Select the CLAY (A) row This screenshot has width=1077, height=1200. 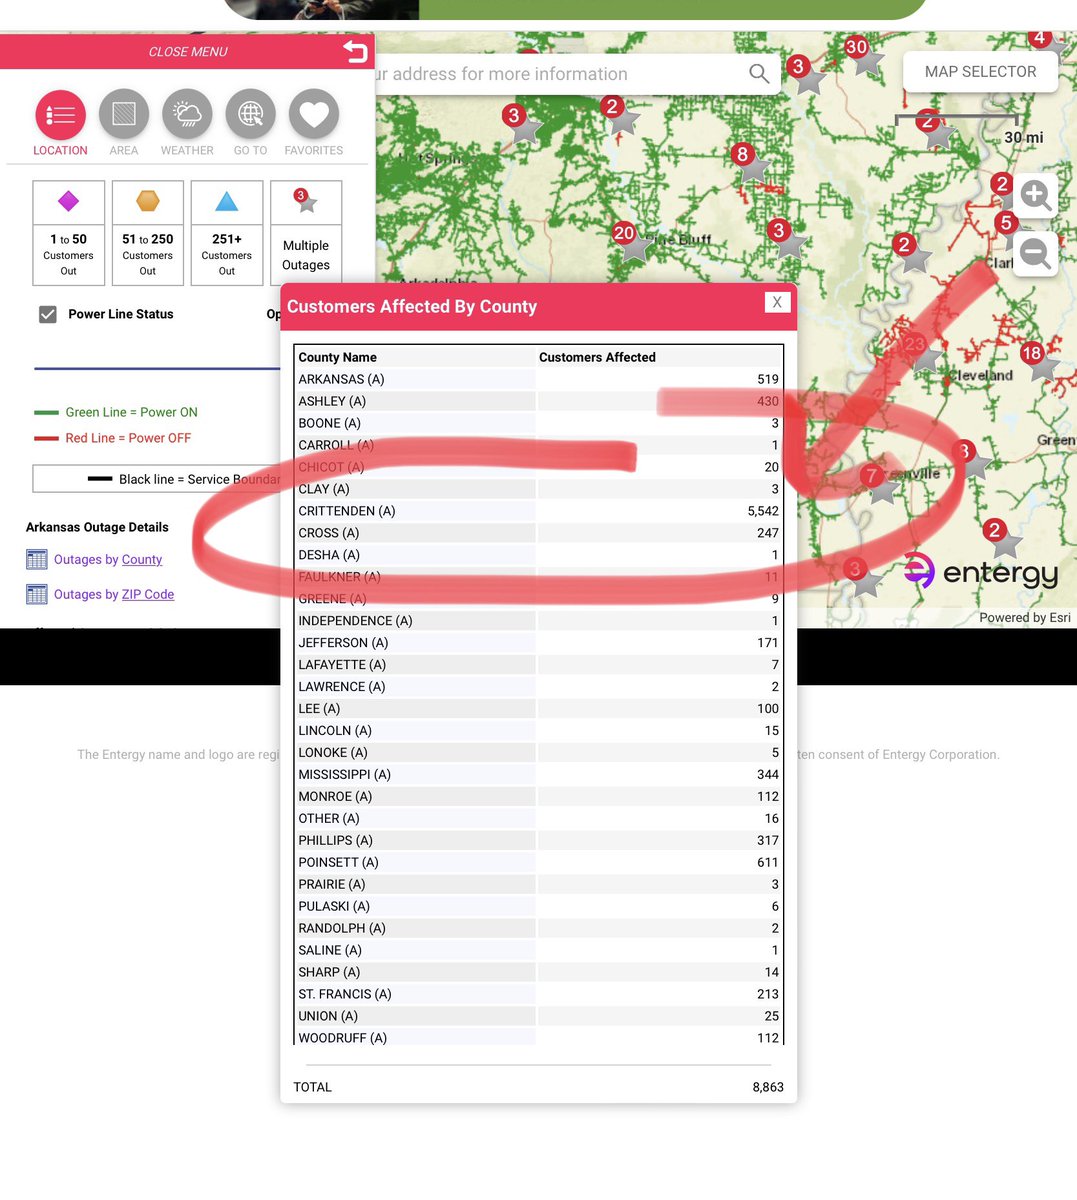tap(539, 489)
